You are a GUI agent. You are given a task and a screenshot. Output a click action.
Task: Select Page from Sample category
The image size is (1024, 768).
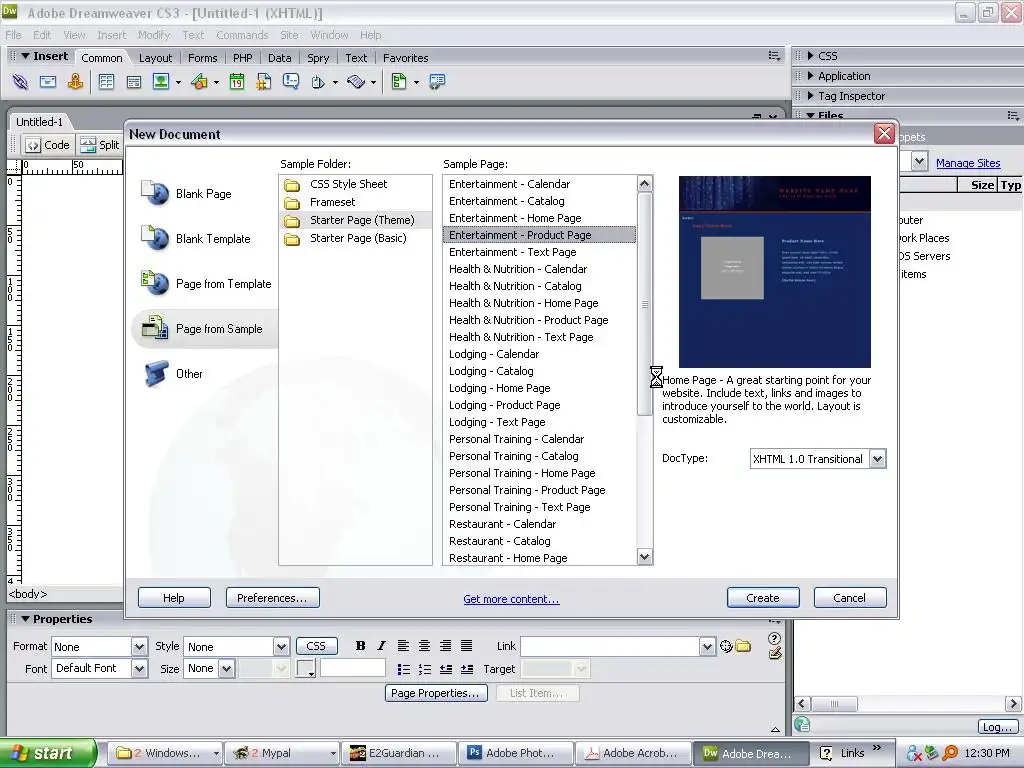(x=202, y=328)
